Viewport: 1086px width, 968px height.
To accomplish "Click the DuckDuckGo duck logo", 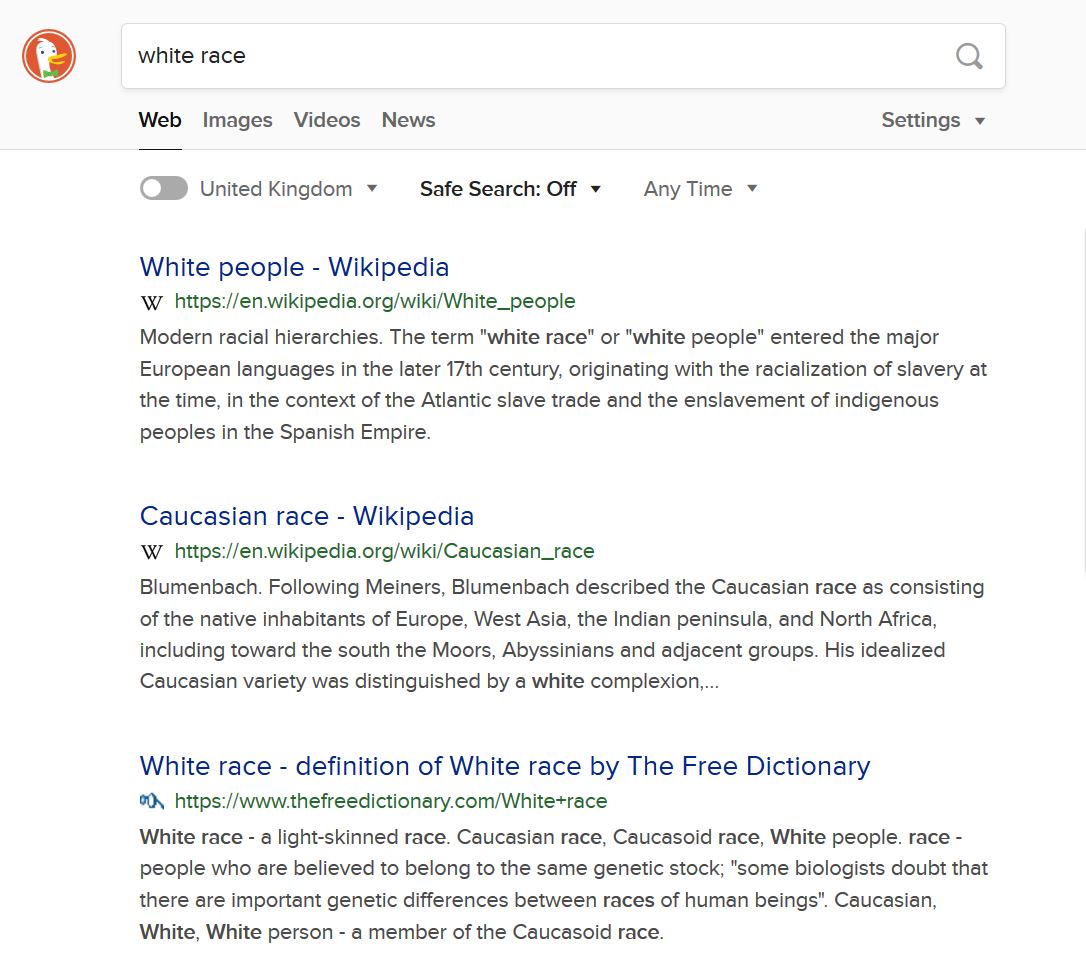I will 49,56.
